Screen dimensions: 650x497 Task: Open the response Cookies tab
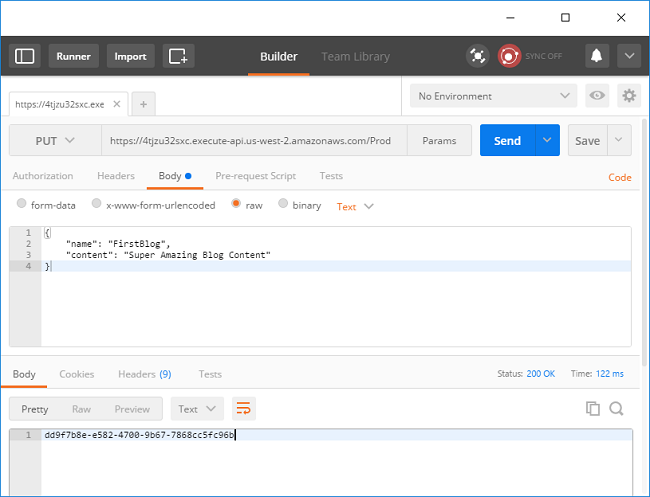tap(77, 374)
